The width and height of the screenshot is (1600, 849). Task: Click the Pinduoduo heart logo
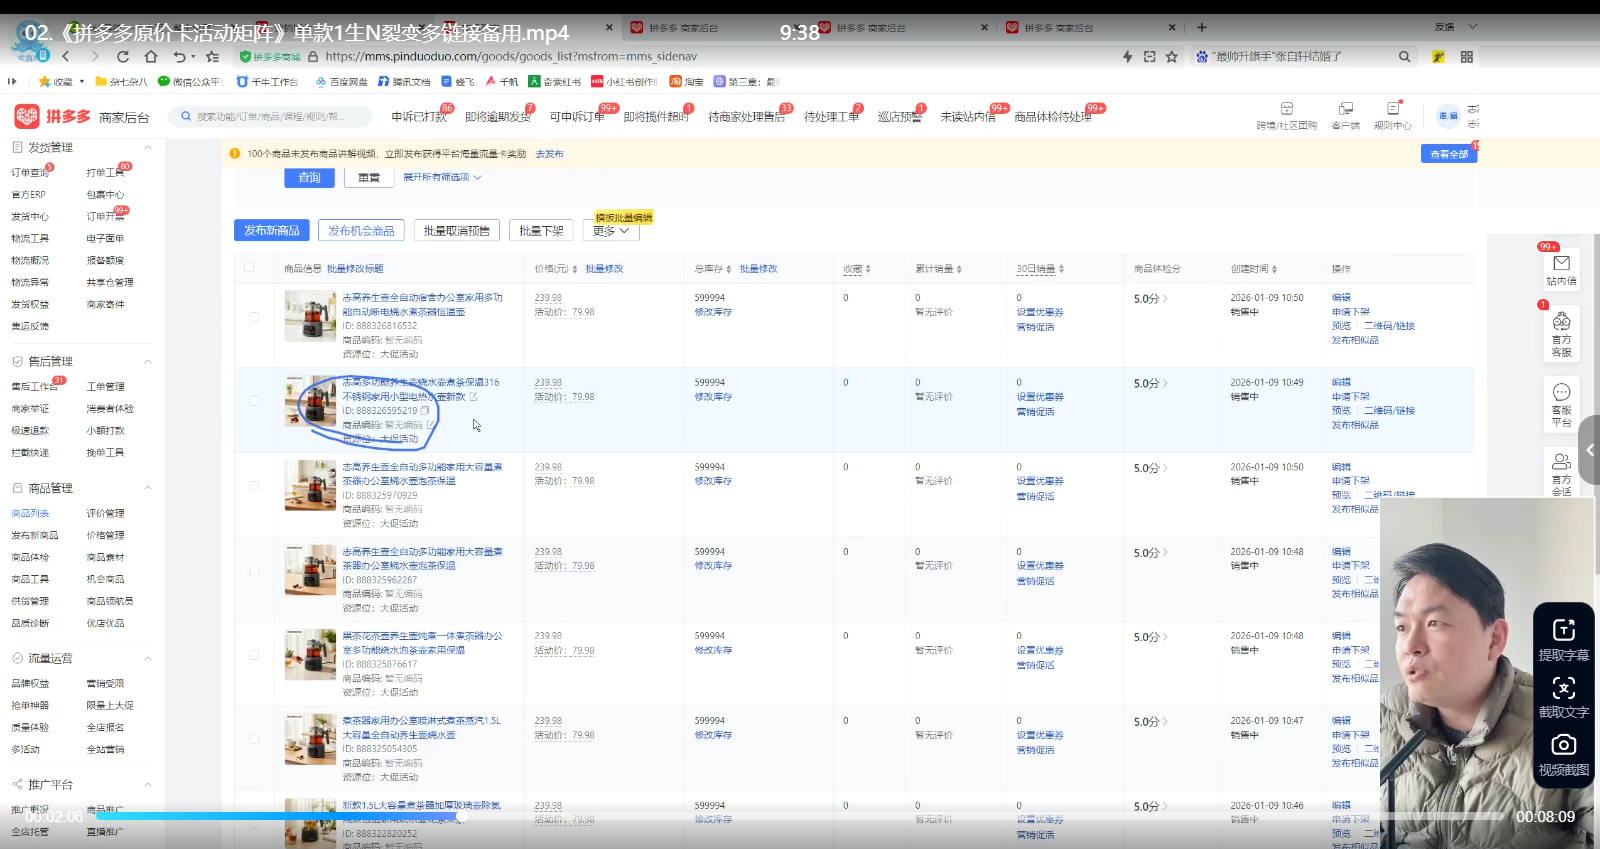pos(27,116)
